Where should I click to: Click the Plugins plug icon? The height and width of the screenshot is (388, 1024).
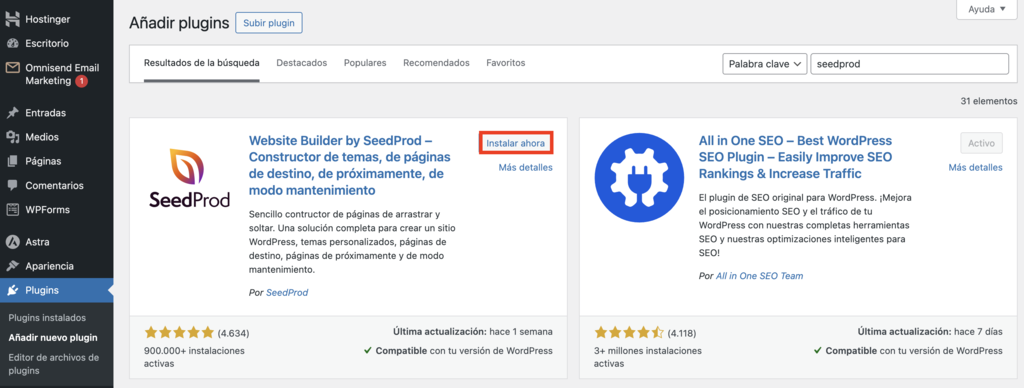coord(12,291)
